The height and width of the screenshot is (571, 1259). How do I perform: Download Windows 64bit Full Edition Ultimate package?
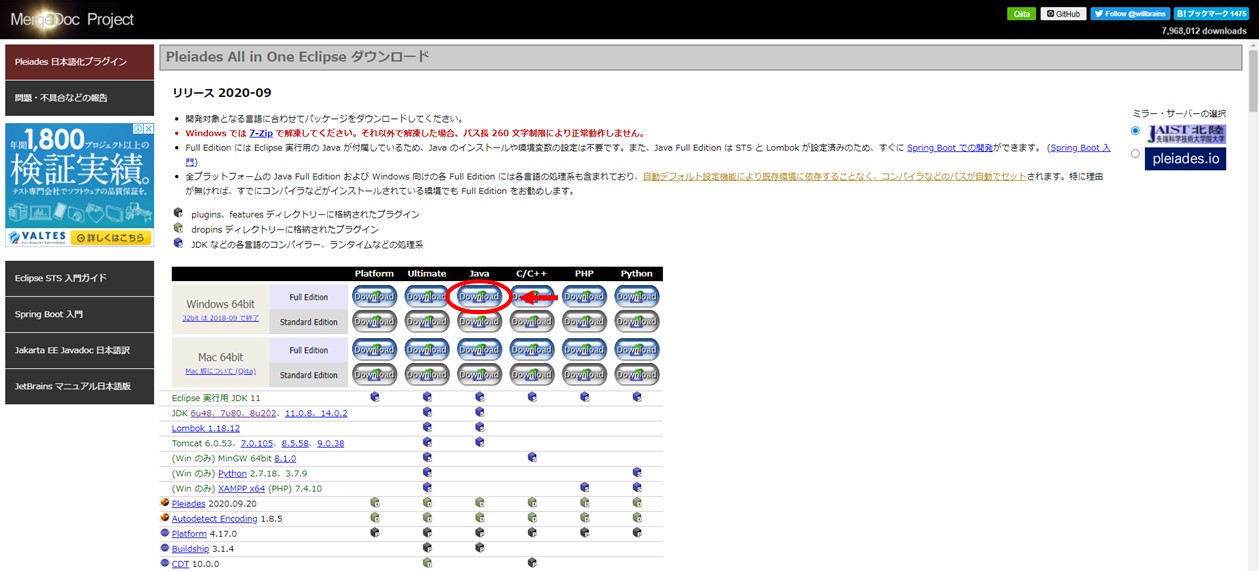coord(427,296)
